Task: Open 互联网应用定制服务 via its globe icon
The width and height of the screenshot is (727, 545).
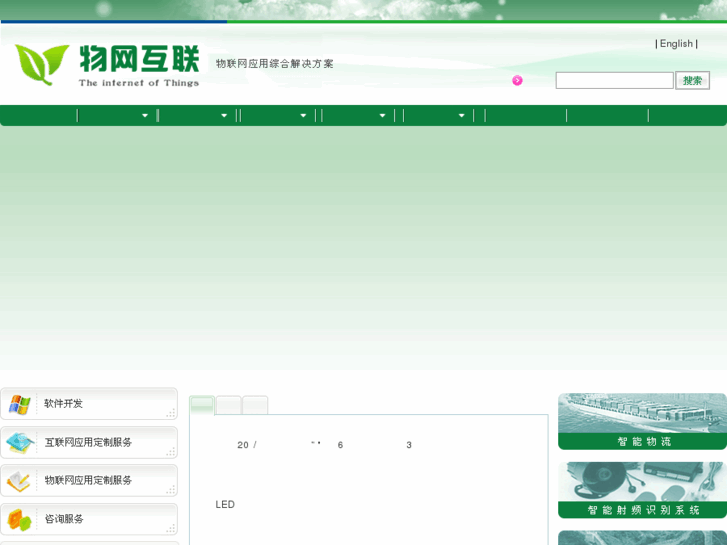Action: (19, 443)
